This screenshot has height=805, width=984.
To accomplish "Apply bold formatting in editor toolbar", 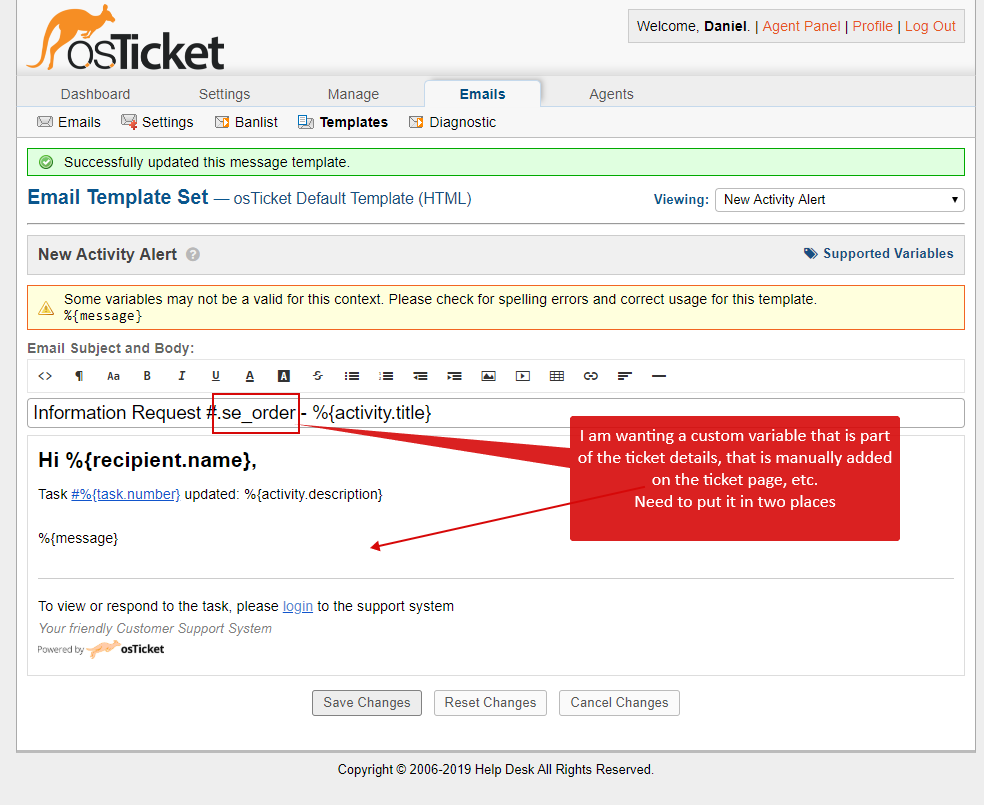I will click(x=147, y=376).
